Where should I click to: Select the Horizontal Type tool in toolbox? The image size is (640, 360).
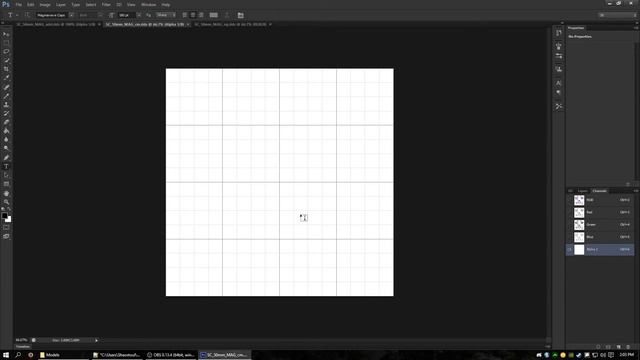click(6, 167)
